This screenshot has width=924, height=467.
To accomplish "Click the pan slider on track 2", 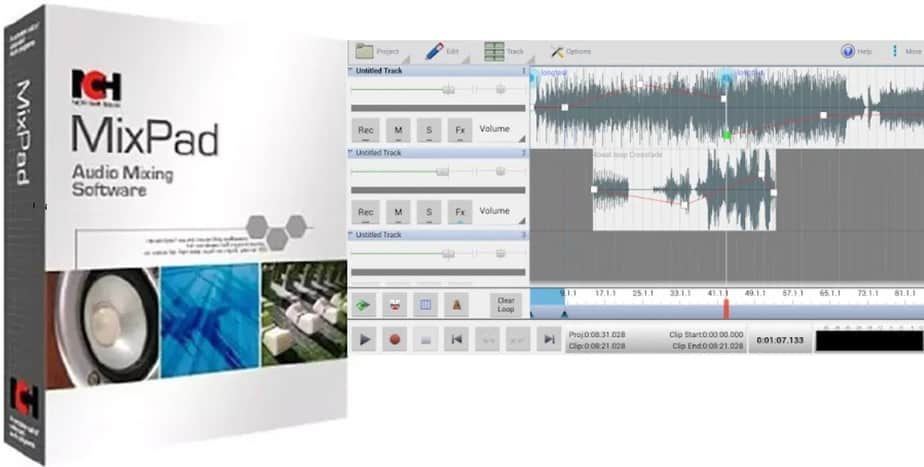I will click(x=501, y=172).
